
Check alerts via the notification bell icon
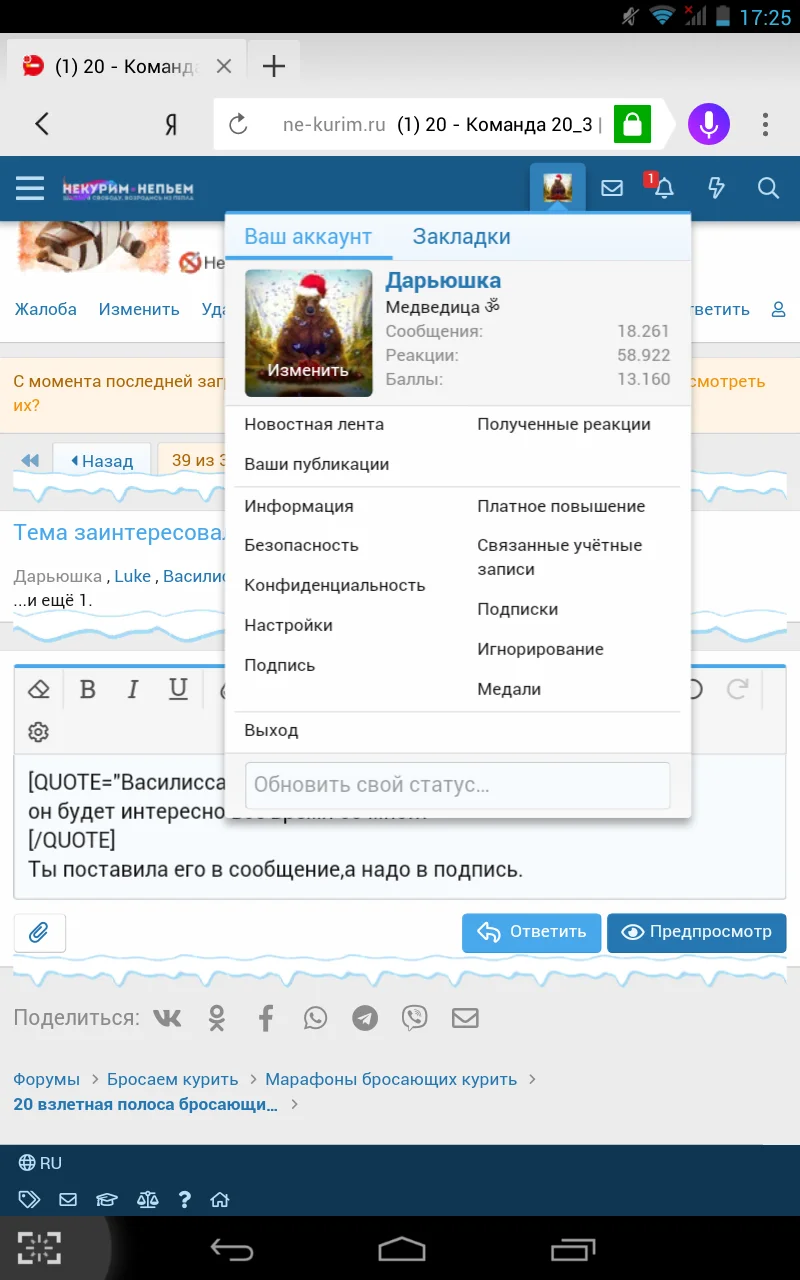point(663,188)
